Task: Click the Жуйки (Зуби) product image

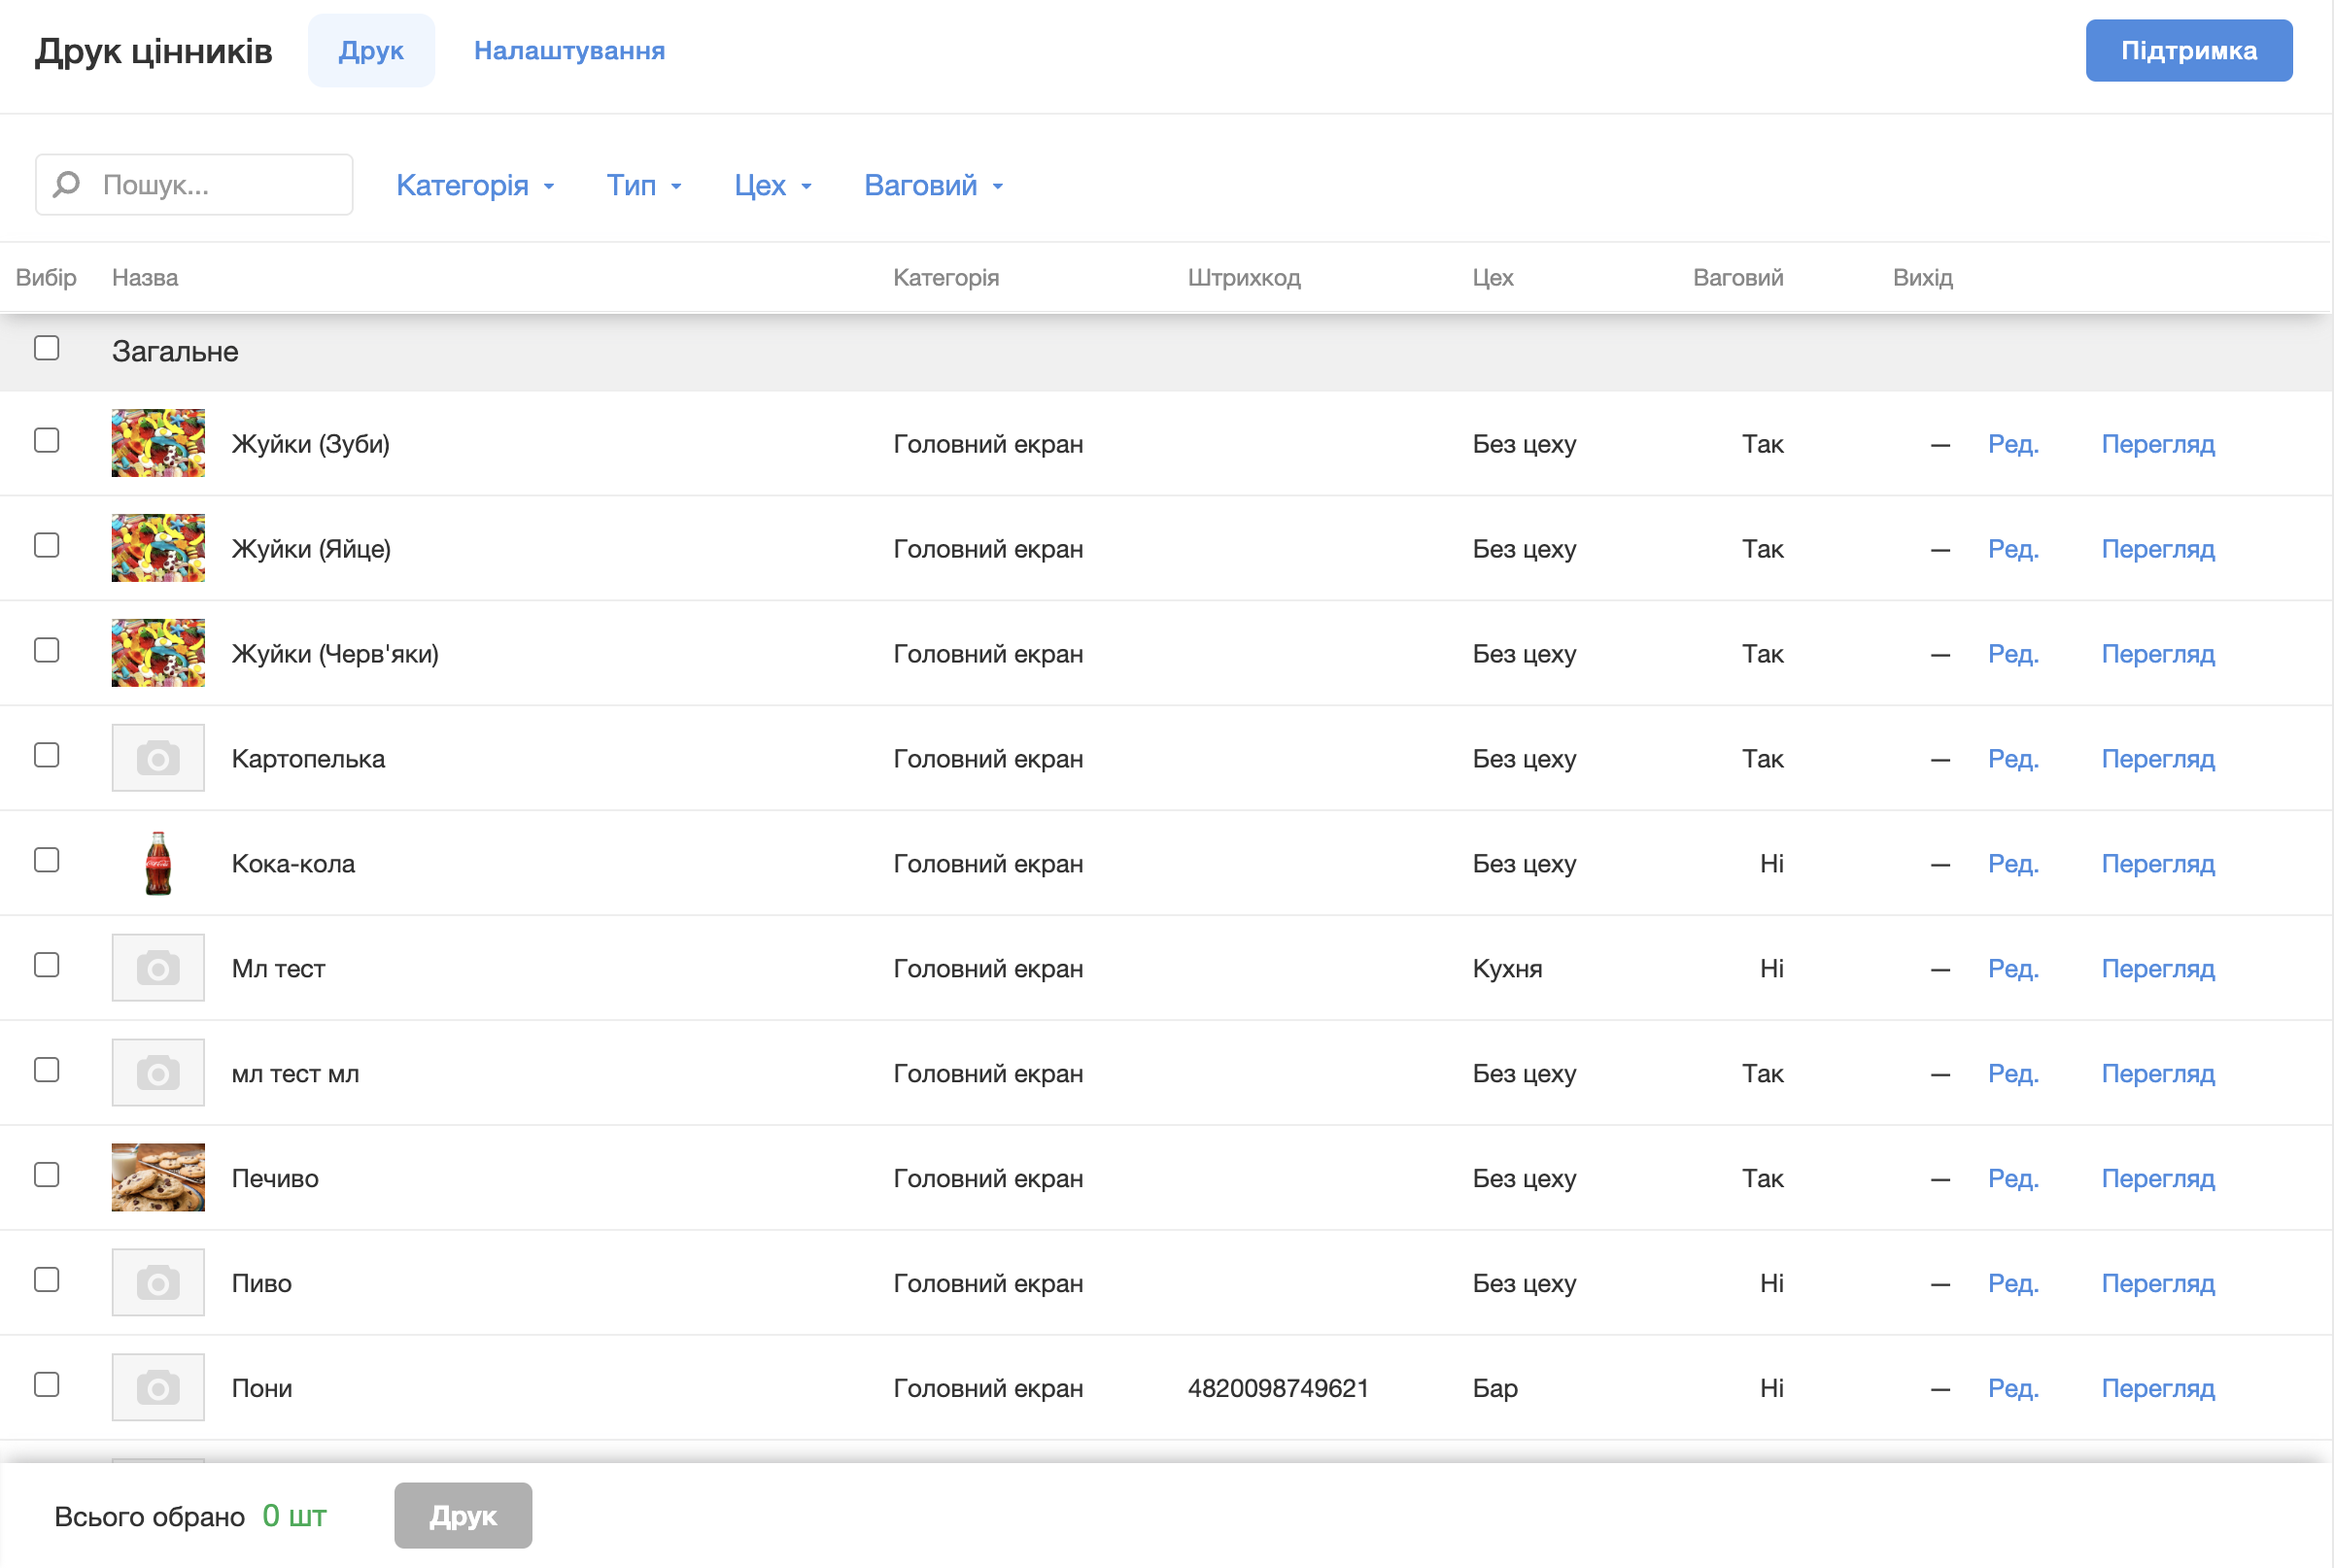Action: (158, 443)
